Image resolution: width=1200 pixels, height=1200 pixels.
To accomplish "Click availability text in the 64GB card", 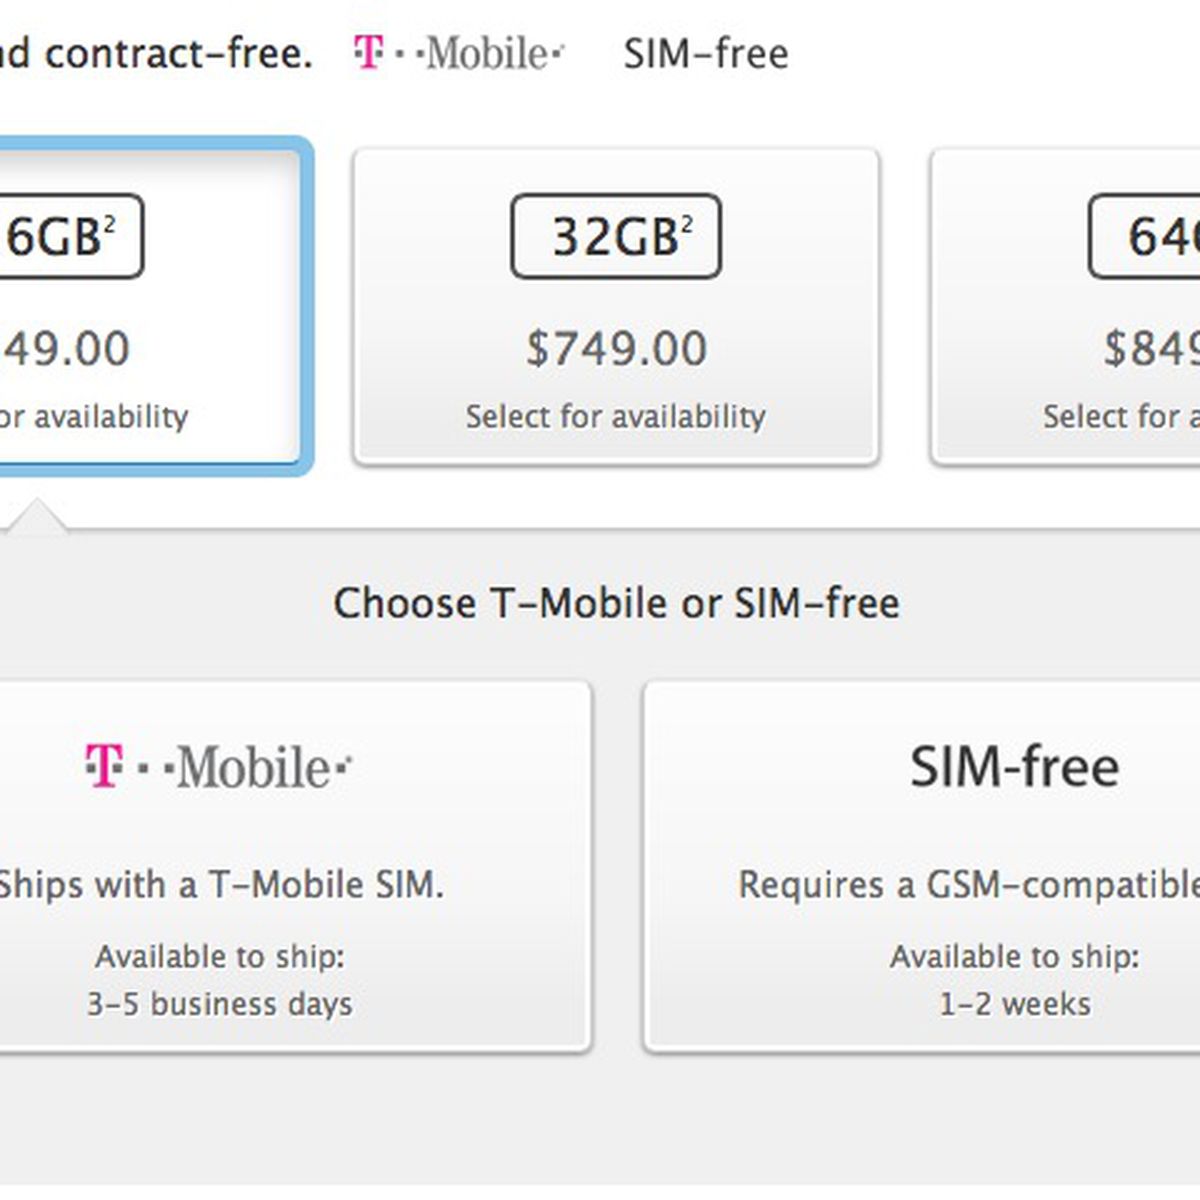I will click(1122, 416).
